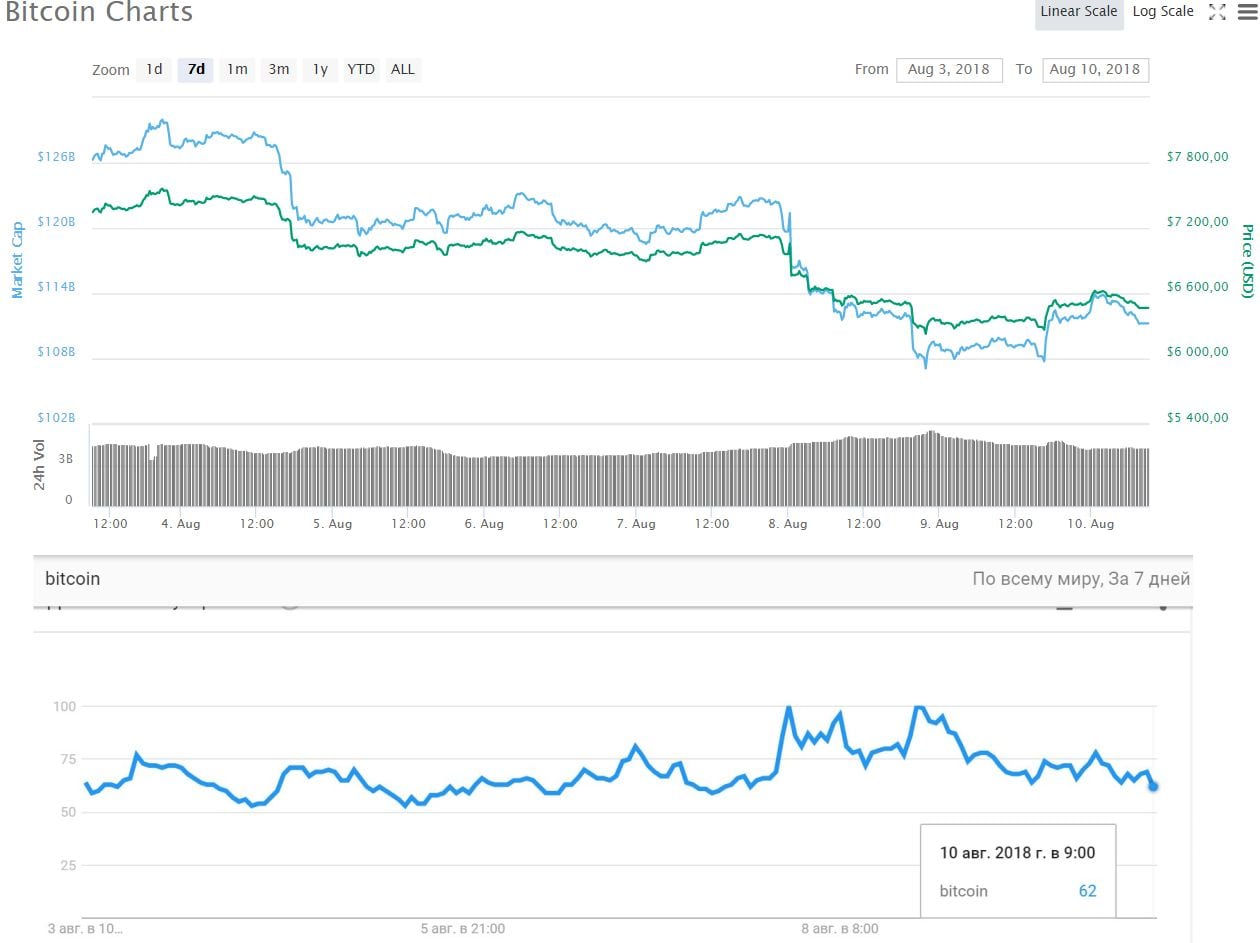
Task: Select the 1d zoom range
Action: pos(154,69)
